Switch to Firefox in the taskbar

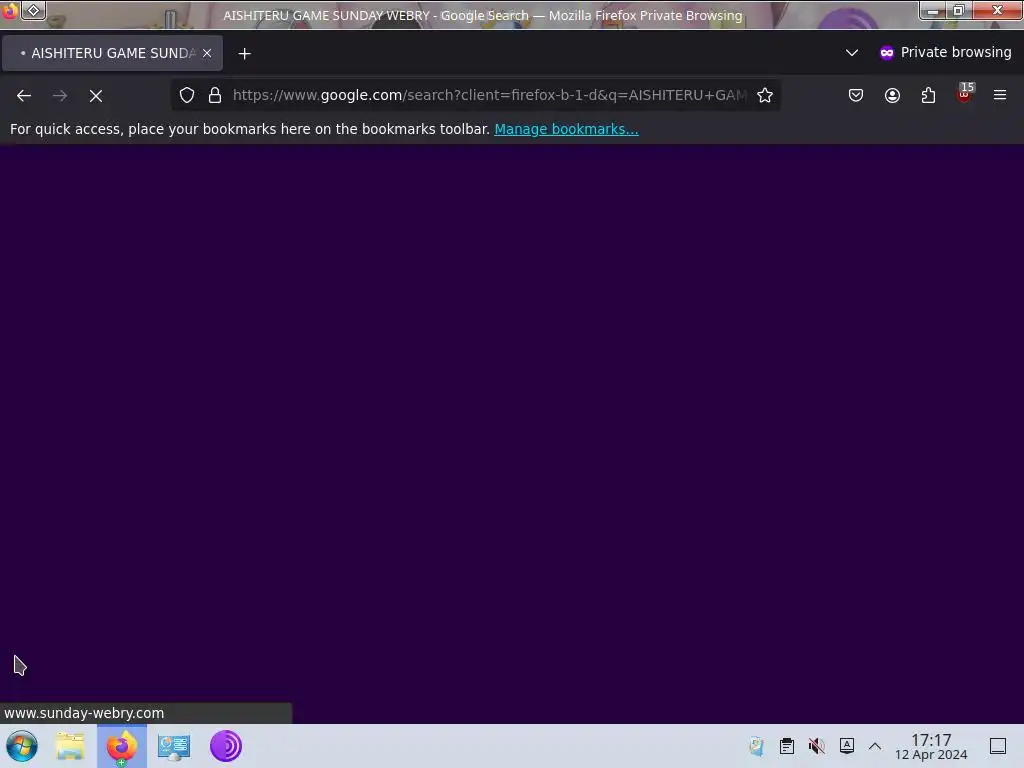pyautogui.click(x=122, y=746)
